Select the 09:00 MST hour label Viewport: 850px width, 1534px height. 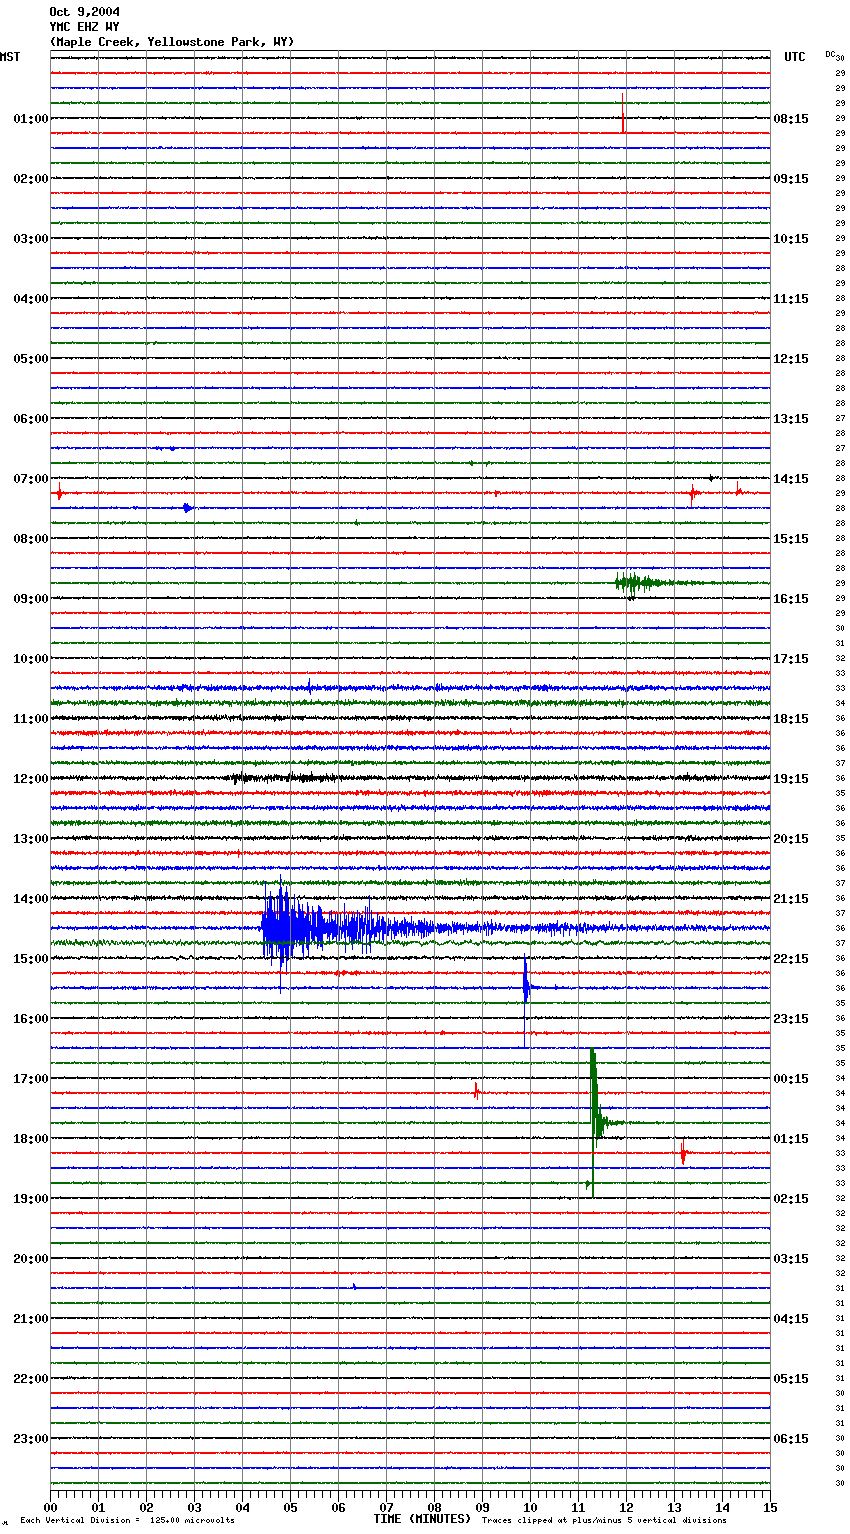tap(31, 599)
